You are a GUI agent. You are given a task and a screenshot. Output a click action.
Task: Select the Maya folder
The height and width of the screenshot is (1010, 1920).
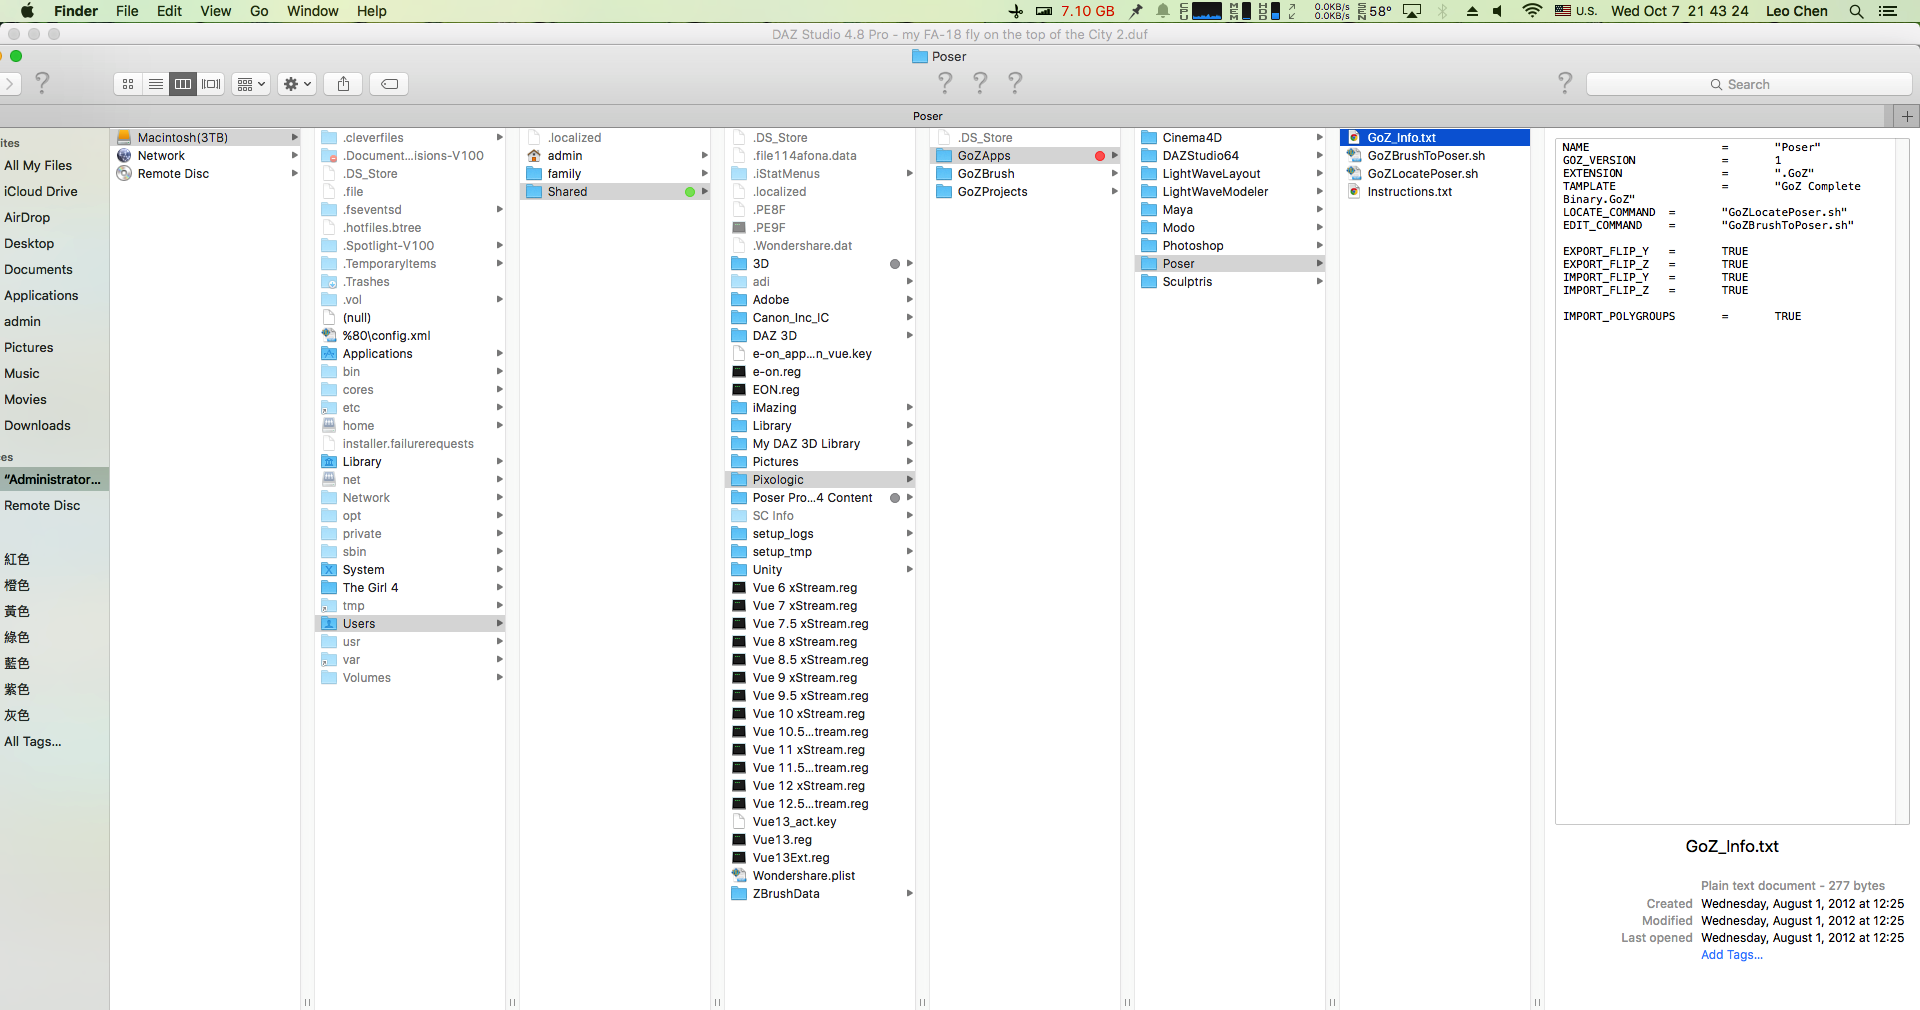1229,209
